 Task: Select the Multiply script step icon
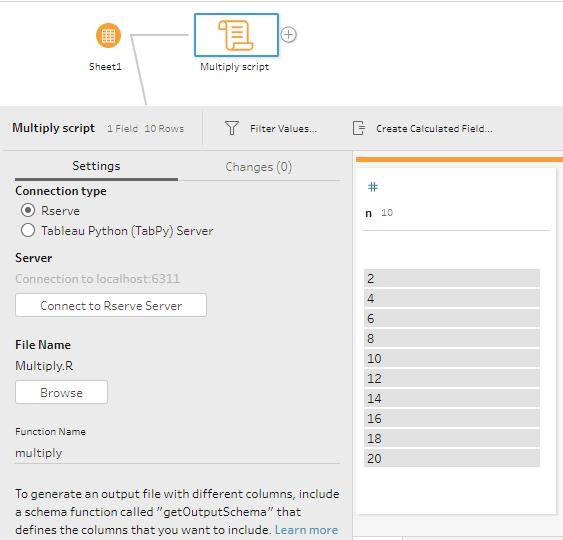pyautogui.click(x=236, y=35)
